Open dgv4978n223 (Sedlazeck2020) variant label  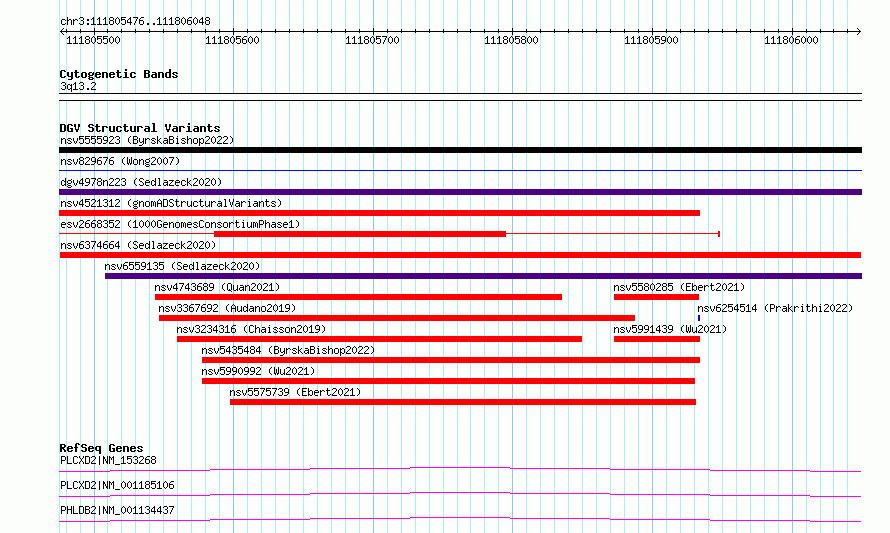(x=141, y=182)
